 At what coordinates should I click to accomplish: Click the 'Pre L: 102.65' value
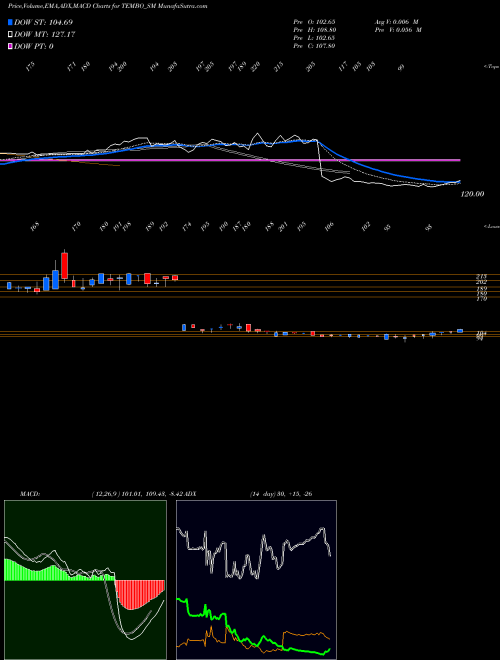(x=314, y=37)
